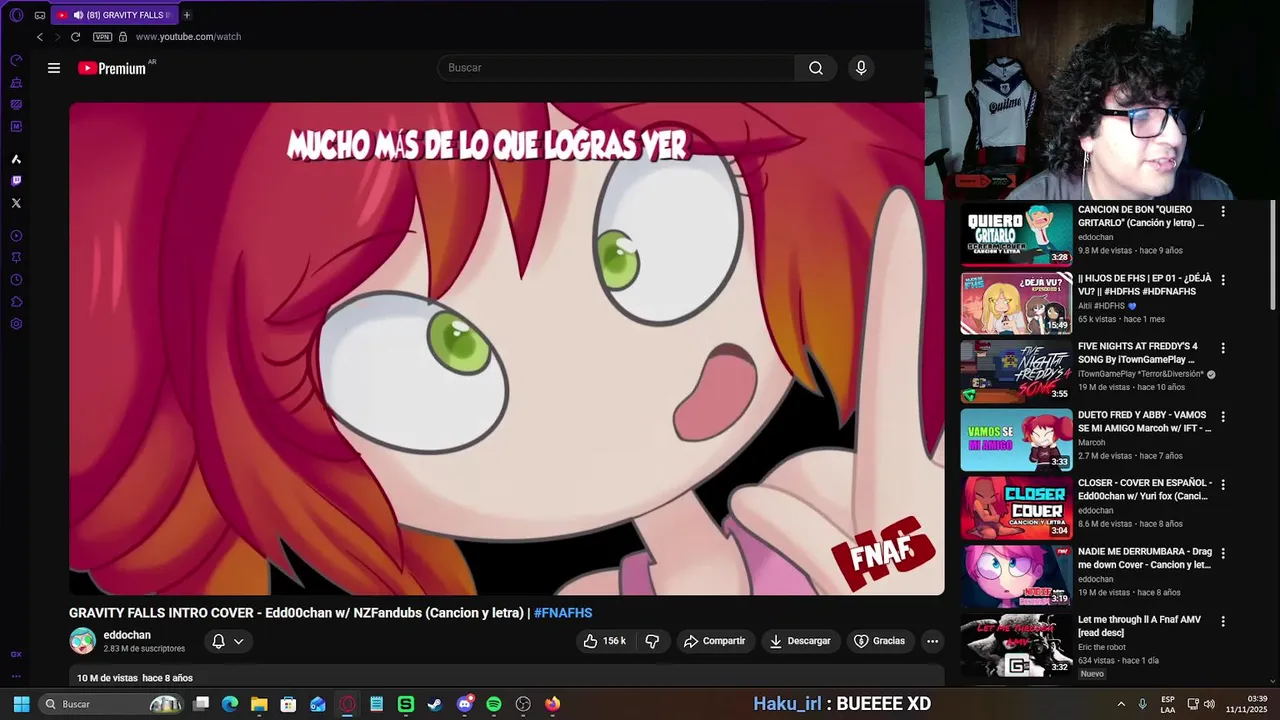Go back to the previous page
Screen dimensions: 1280x720
click(39, 37)
